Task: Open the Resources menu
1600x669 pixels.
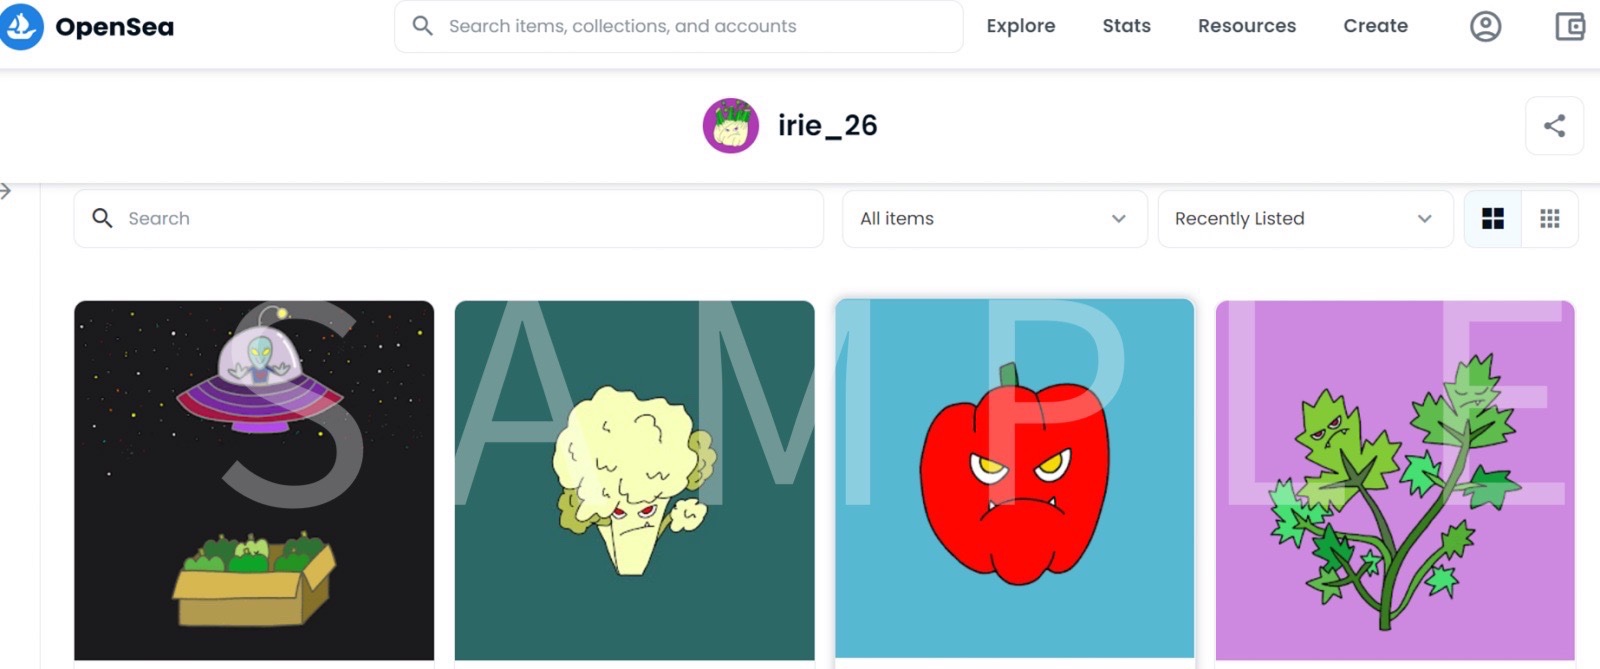Action: tap(1246, 26)
